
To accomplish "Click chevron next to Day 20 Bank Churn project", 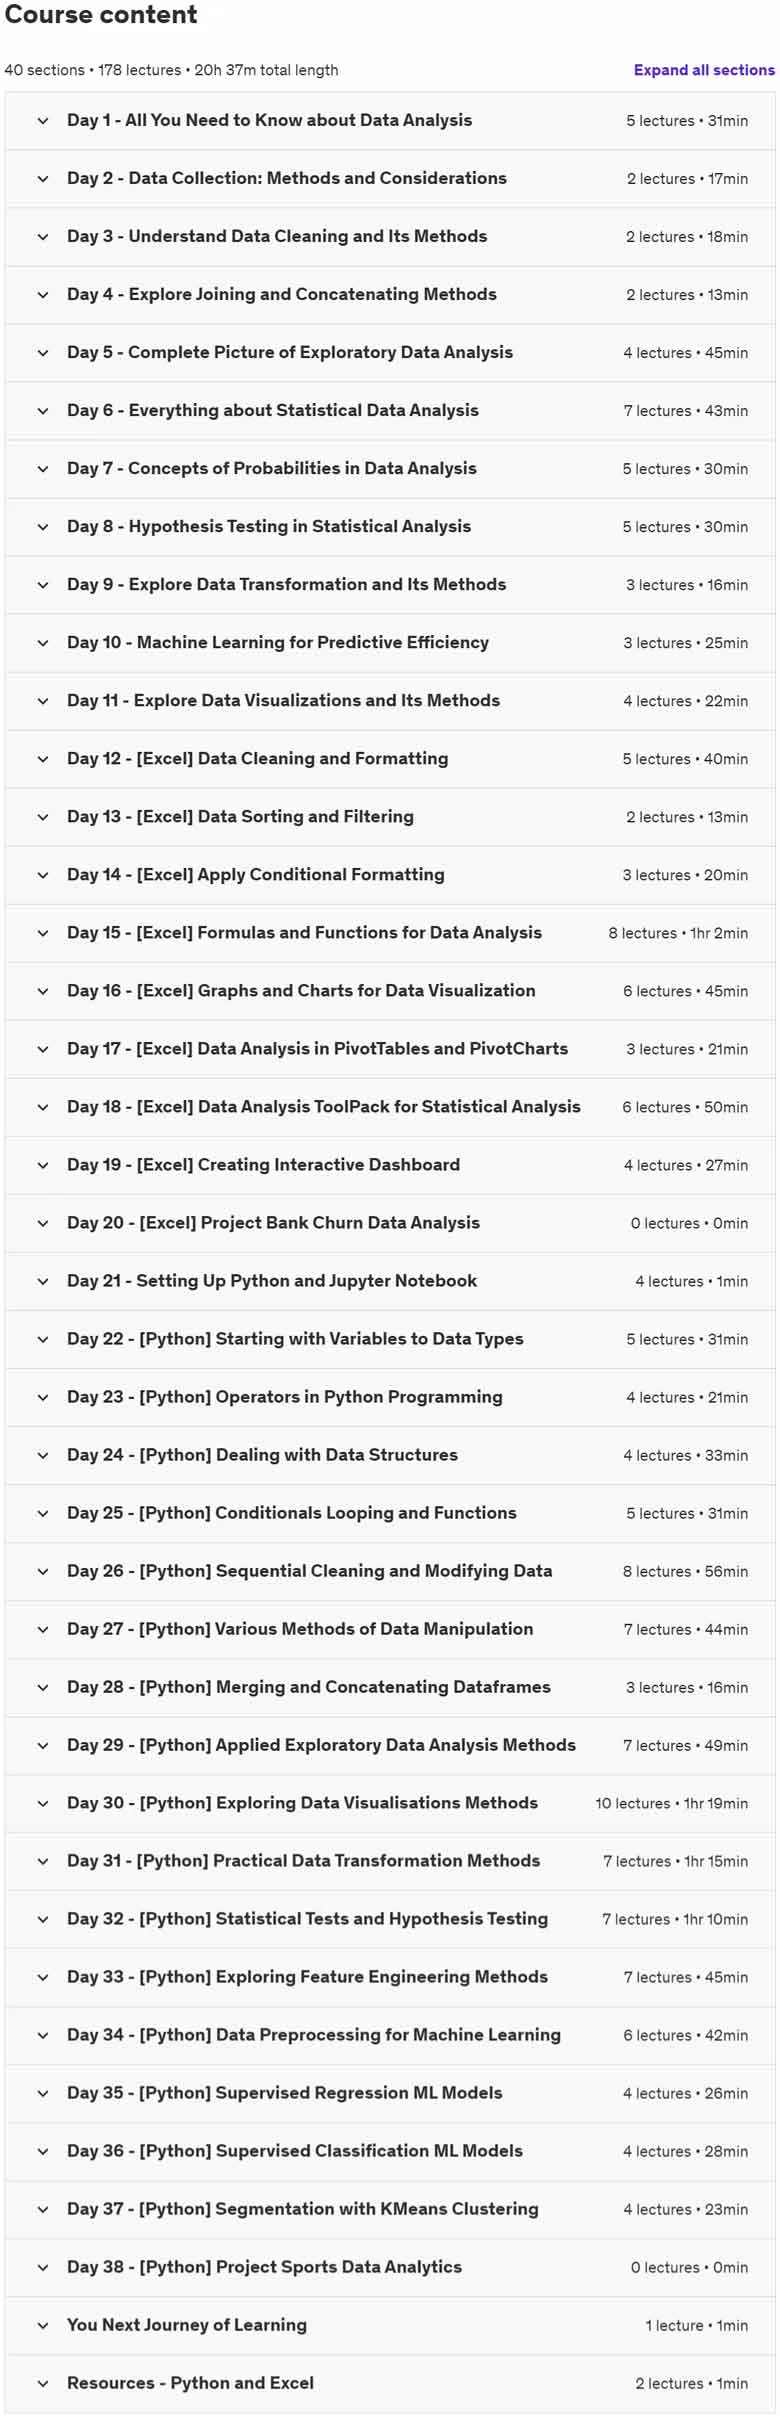I will tap(43, 1223).
